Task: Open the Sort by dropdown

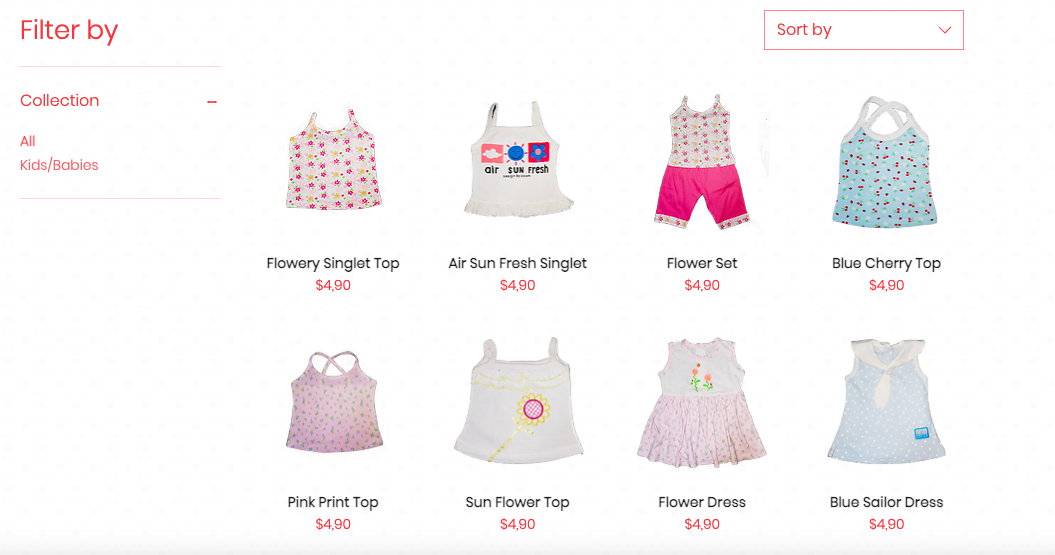Action: tap(863, 30)
